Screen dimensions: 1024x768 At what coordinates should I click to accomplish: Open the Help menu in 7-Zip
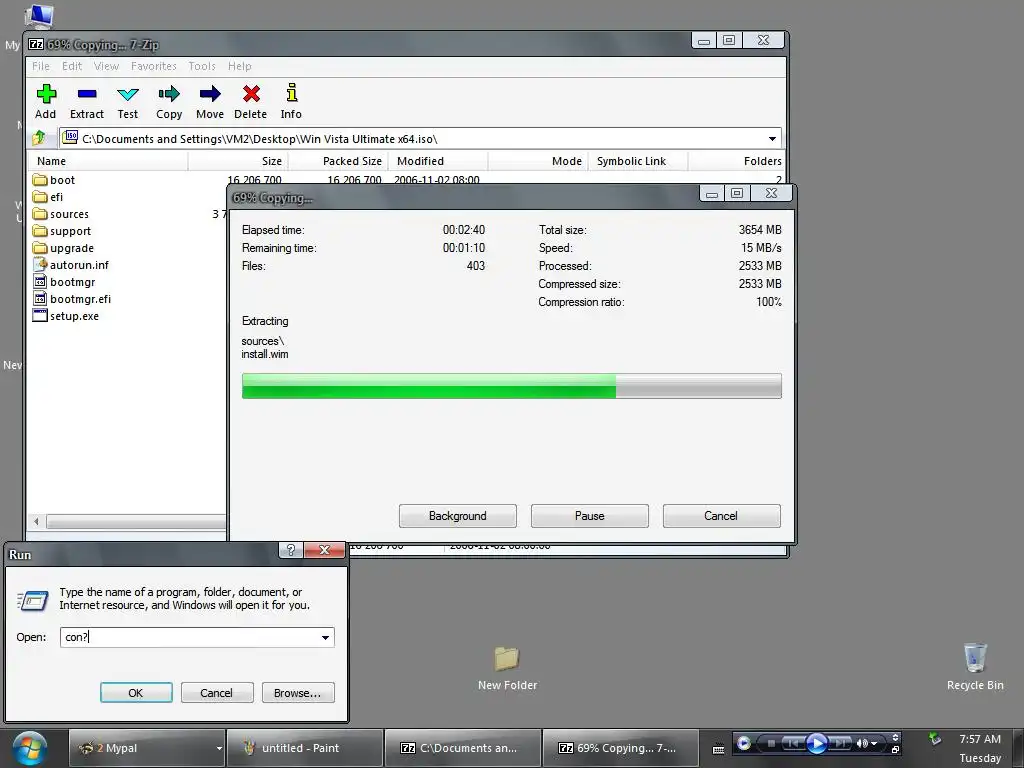(240, 66)
